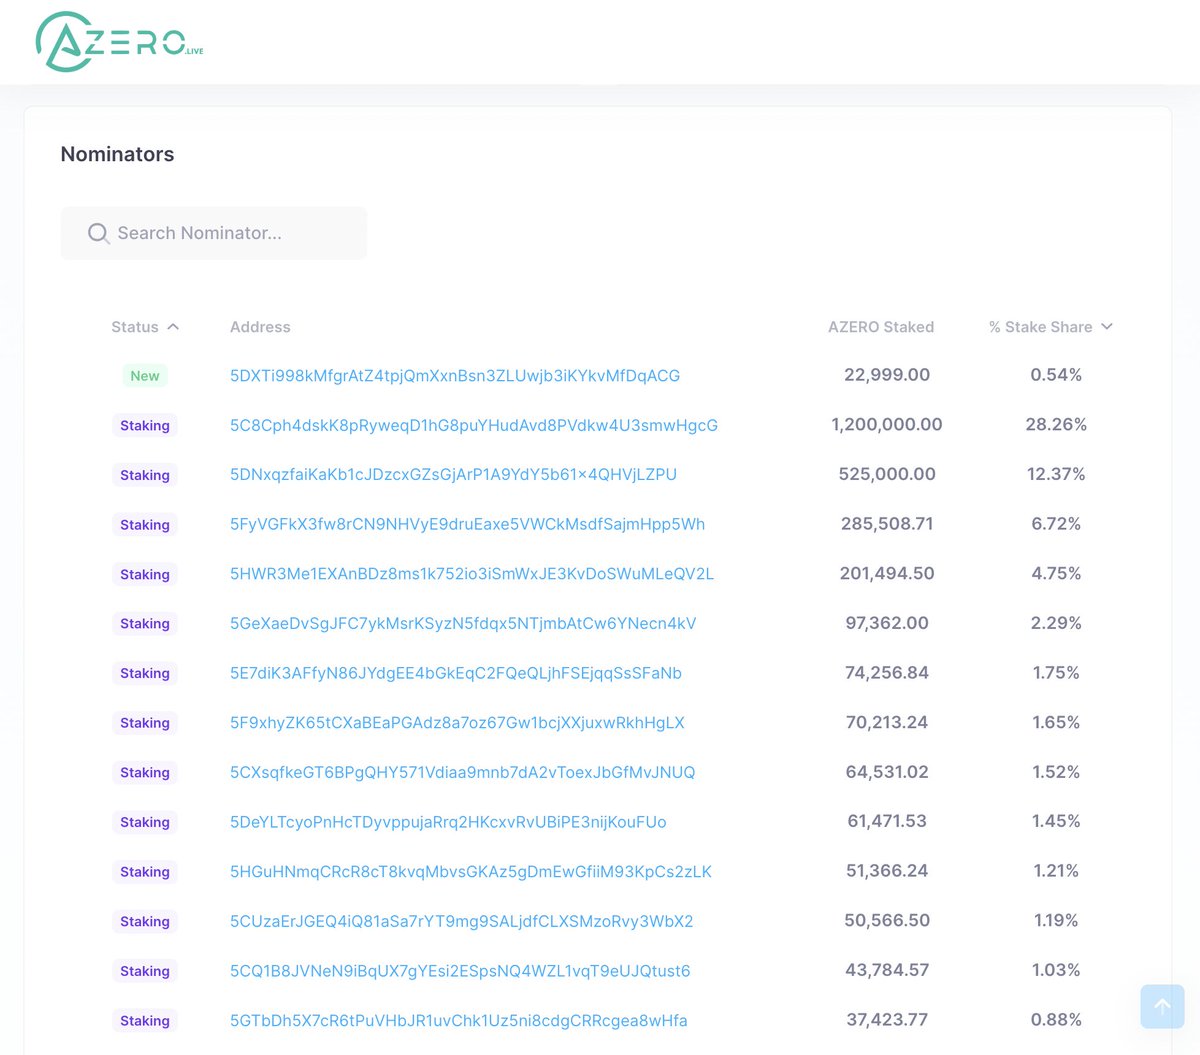This screenshot has width=1200, height=1055.
Task: Open nominator address starting 5CUzaErJGEQ4iQ
Action: (x=462, y=921)
